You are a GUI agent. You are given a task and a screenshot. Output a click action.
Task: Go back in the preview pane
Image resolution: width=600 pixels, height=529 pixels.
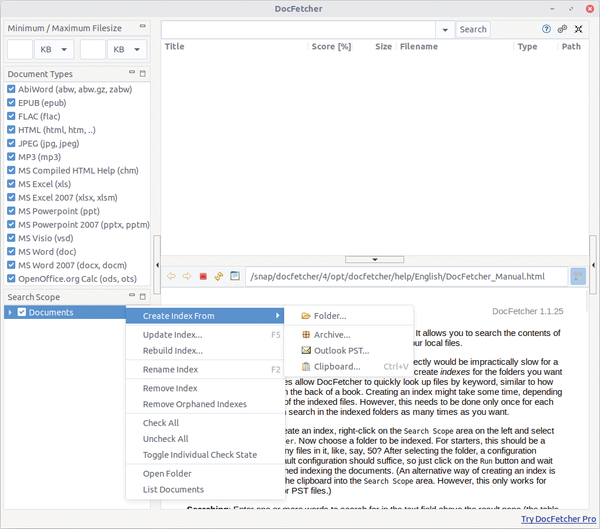[x=171, y=276]
